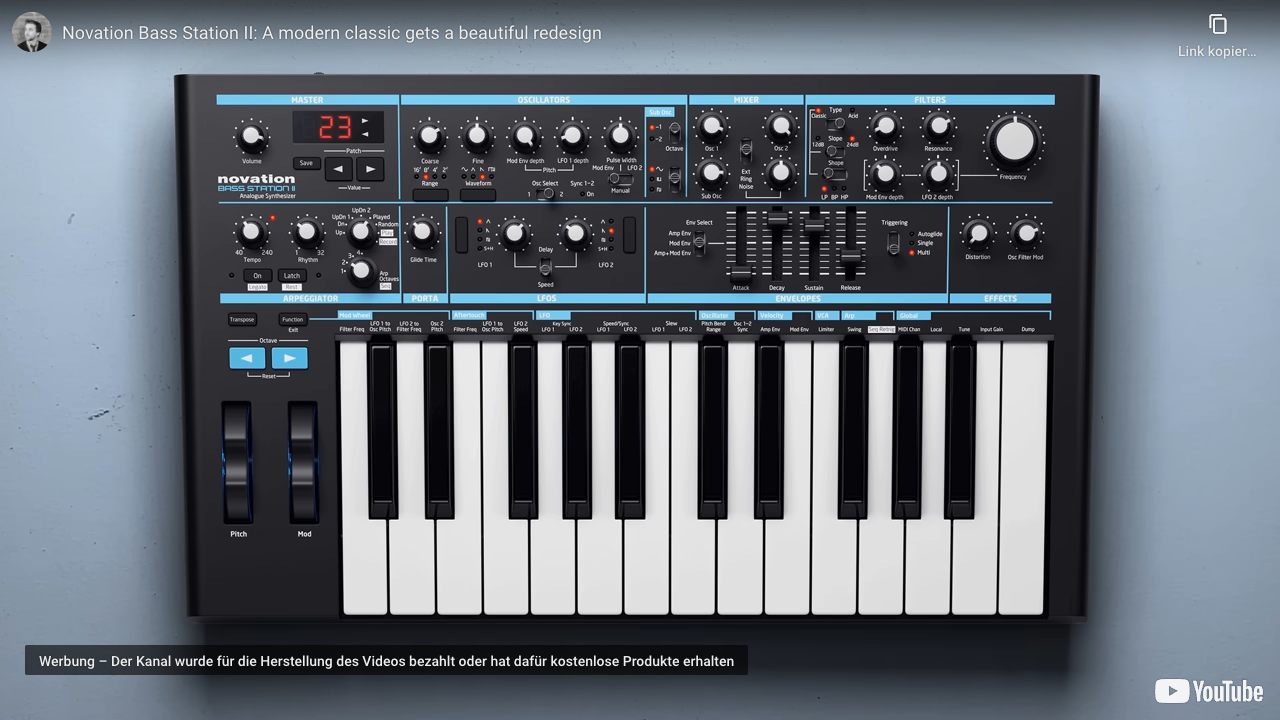This screenshot has width=1280, height=720.
Task: Flip the LFO Delay/Speed switch
Action: pyautogui.click(x=545, y=266)
